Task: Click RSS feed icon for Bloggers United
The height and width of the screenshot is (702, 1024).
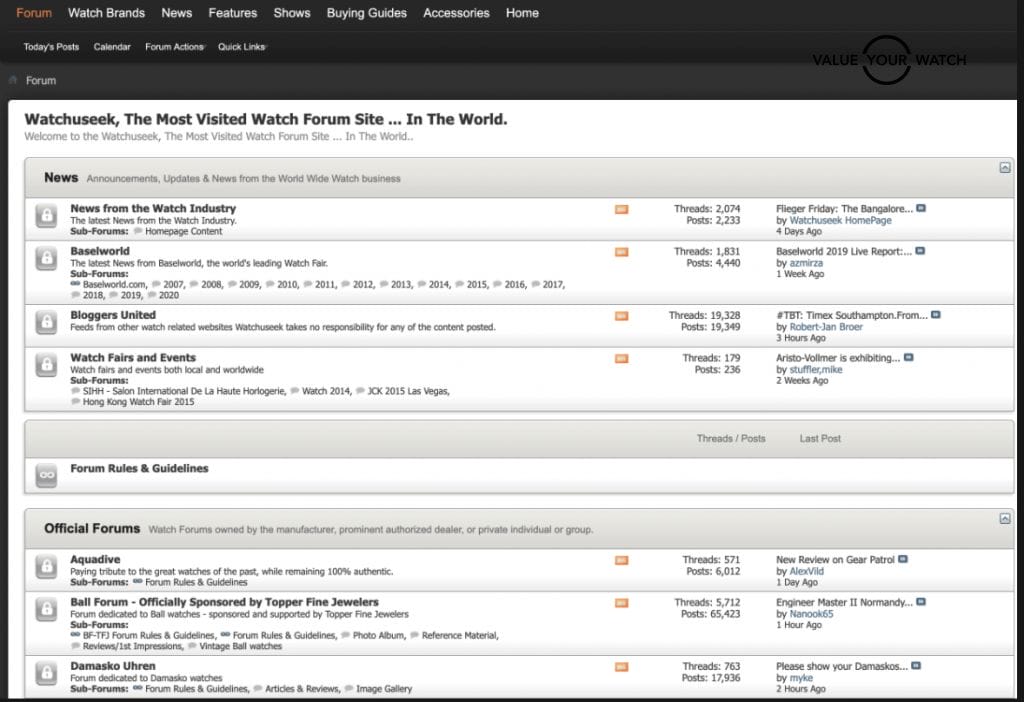Action: [621, 316]
